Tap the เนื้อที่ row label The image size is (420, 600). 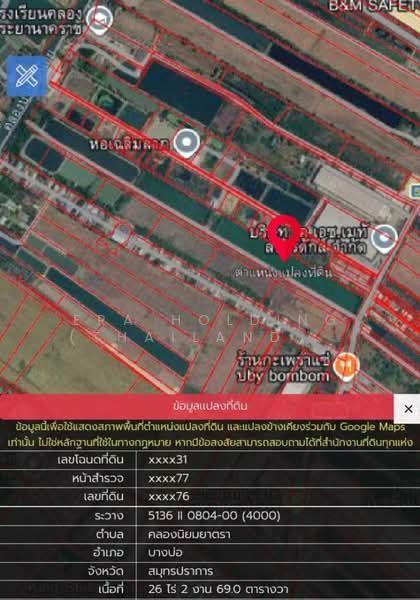[x=111, y=589]
